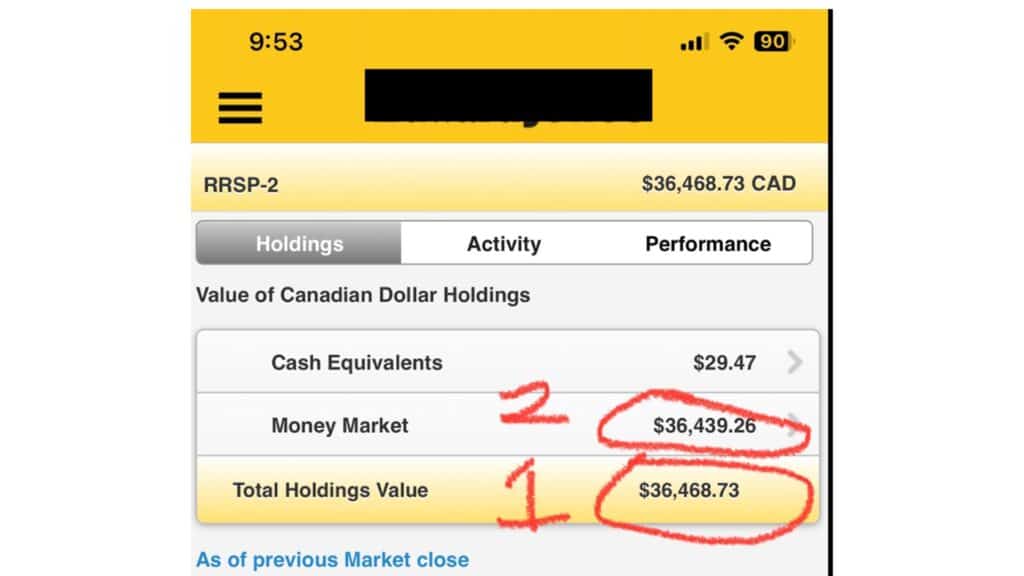Switch to the Performance tab
Screen dimensions: 1024x576
coord(708,244)
